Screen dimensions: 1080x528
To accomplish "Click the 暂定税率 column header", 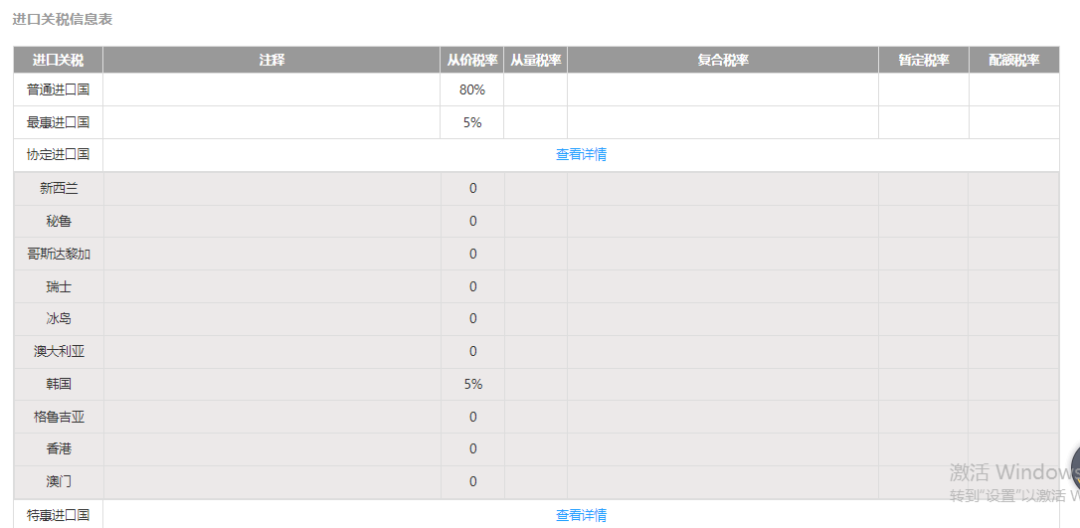I will point(924,60).
